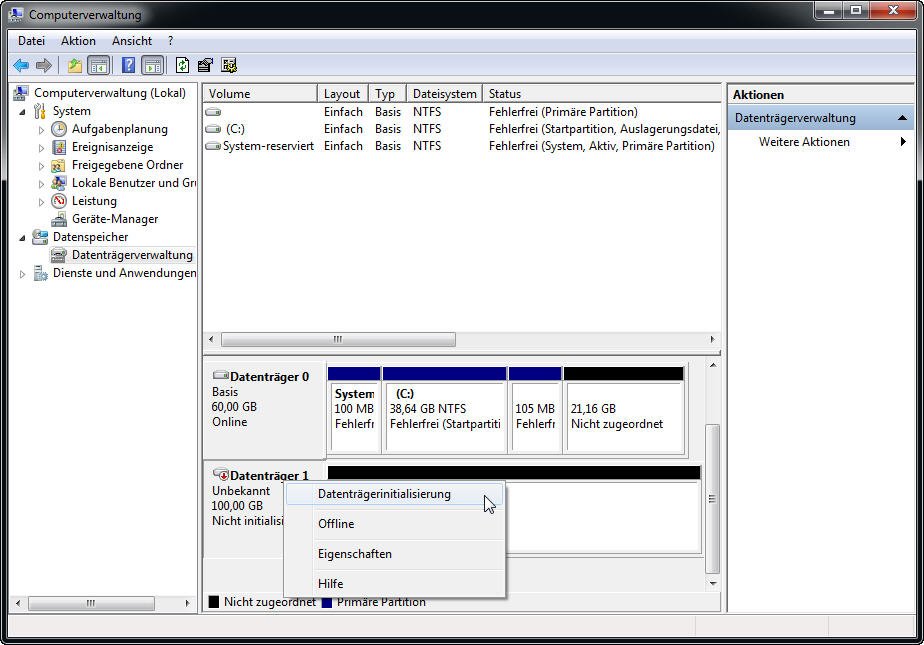Viewport: 924px width, 645px height.
Task: Click the Datenträgerverwaltung icon in tree
Action: click(58, 255)
